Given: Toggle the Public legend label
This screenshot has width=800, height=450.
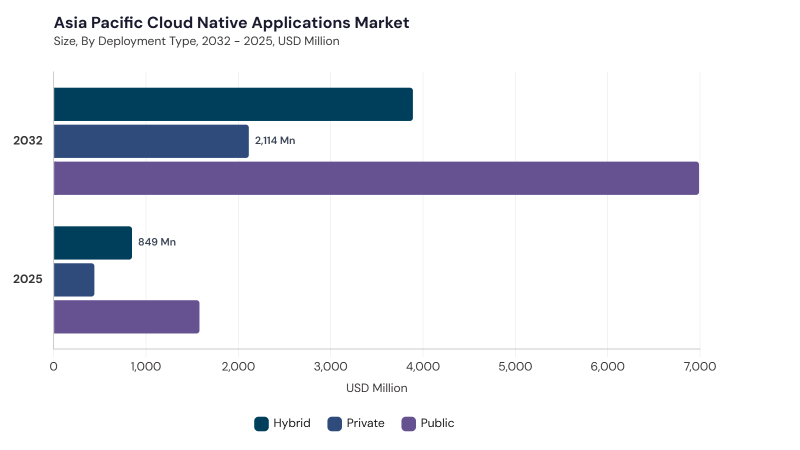Looking at the screenshot, I should coord(437,423).
